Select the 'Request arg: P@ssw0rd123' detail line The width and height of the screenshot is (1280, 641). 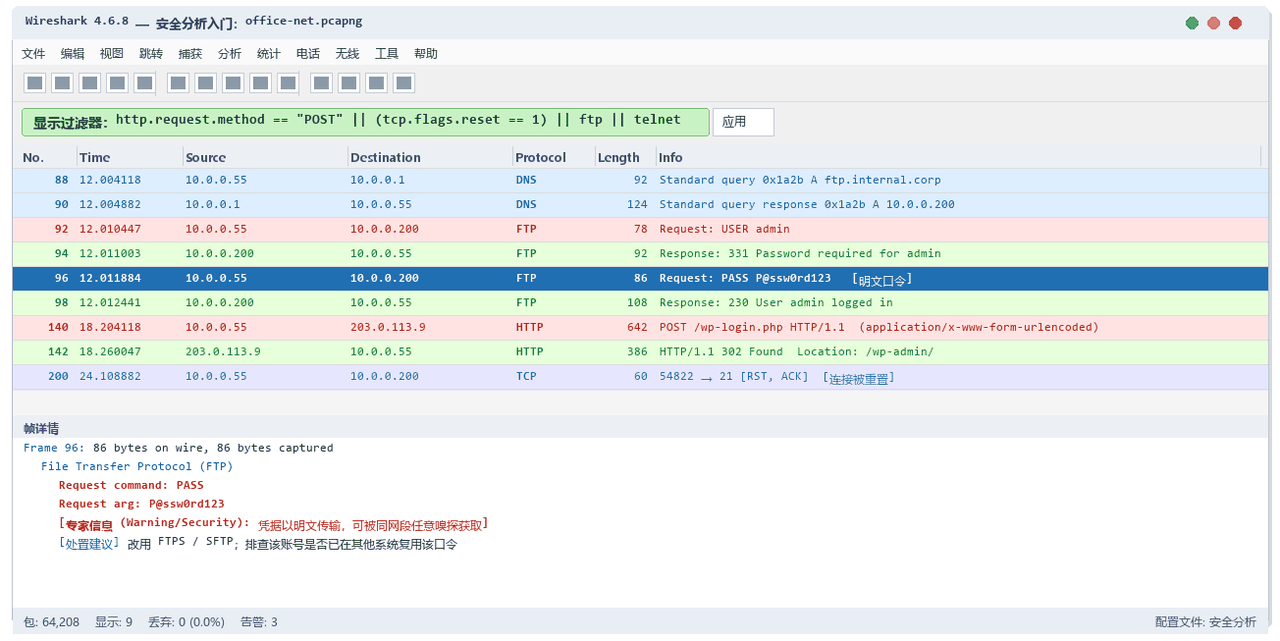141,504
